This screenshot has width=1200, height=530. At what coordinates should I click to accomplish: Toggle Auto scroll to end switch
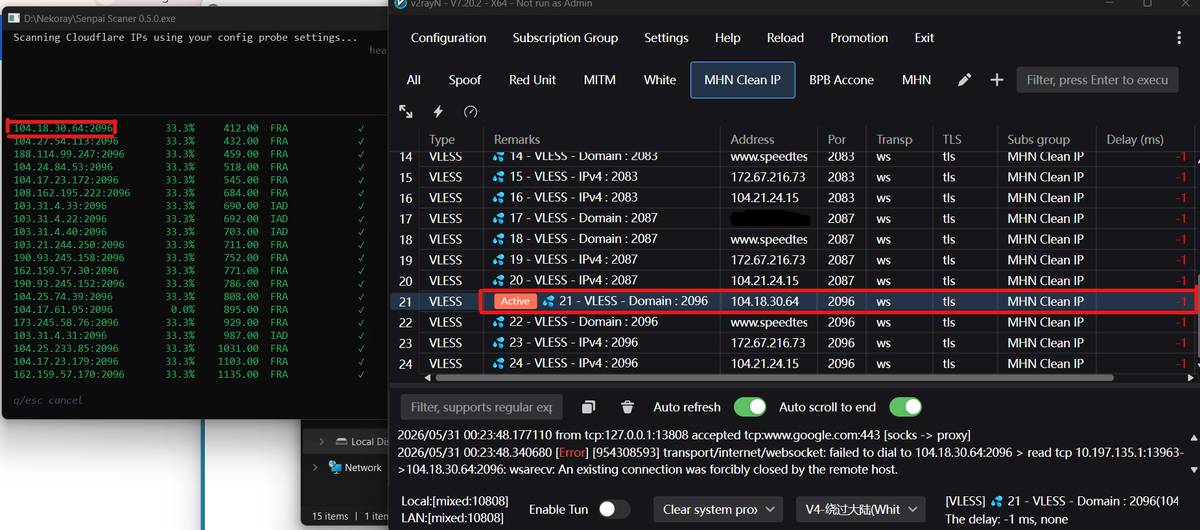pyautogui.click(x=905, y=407)
